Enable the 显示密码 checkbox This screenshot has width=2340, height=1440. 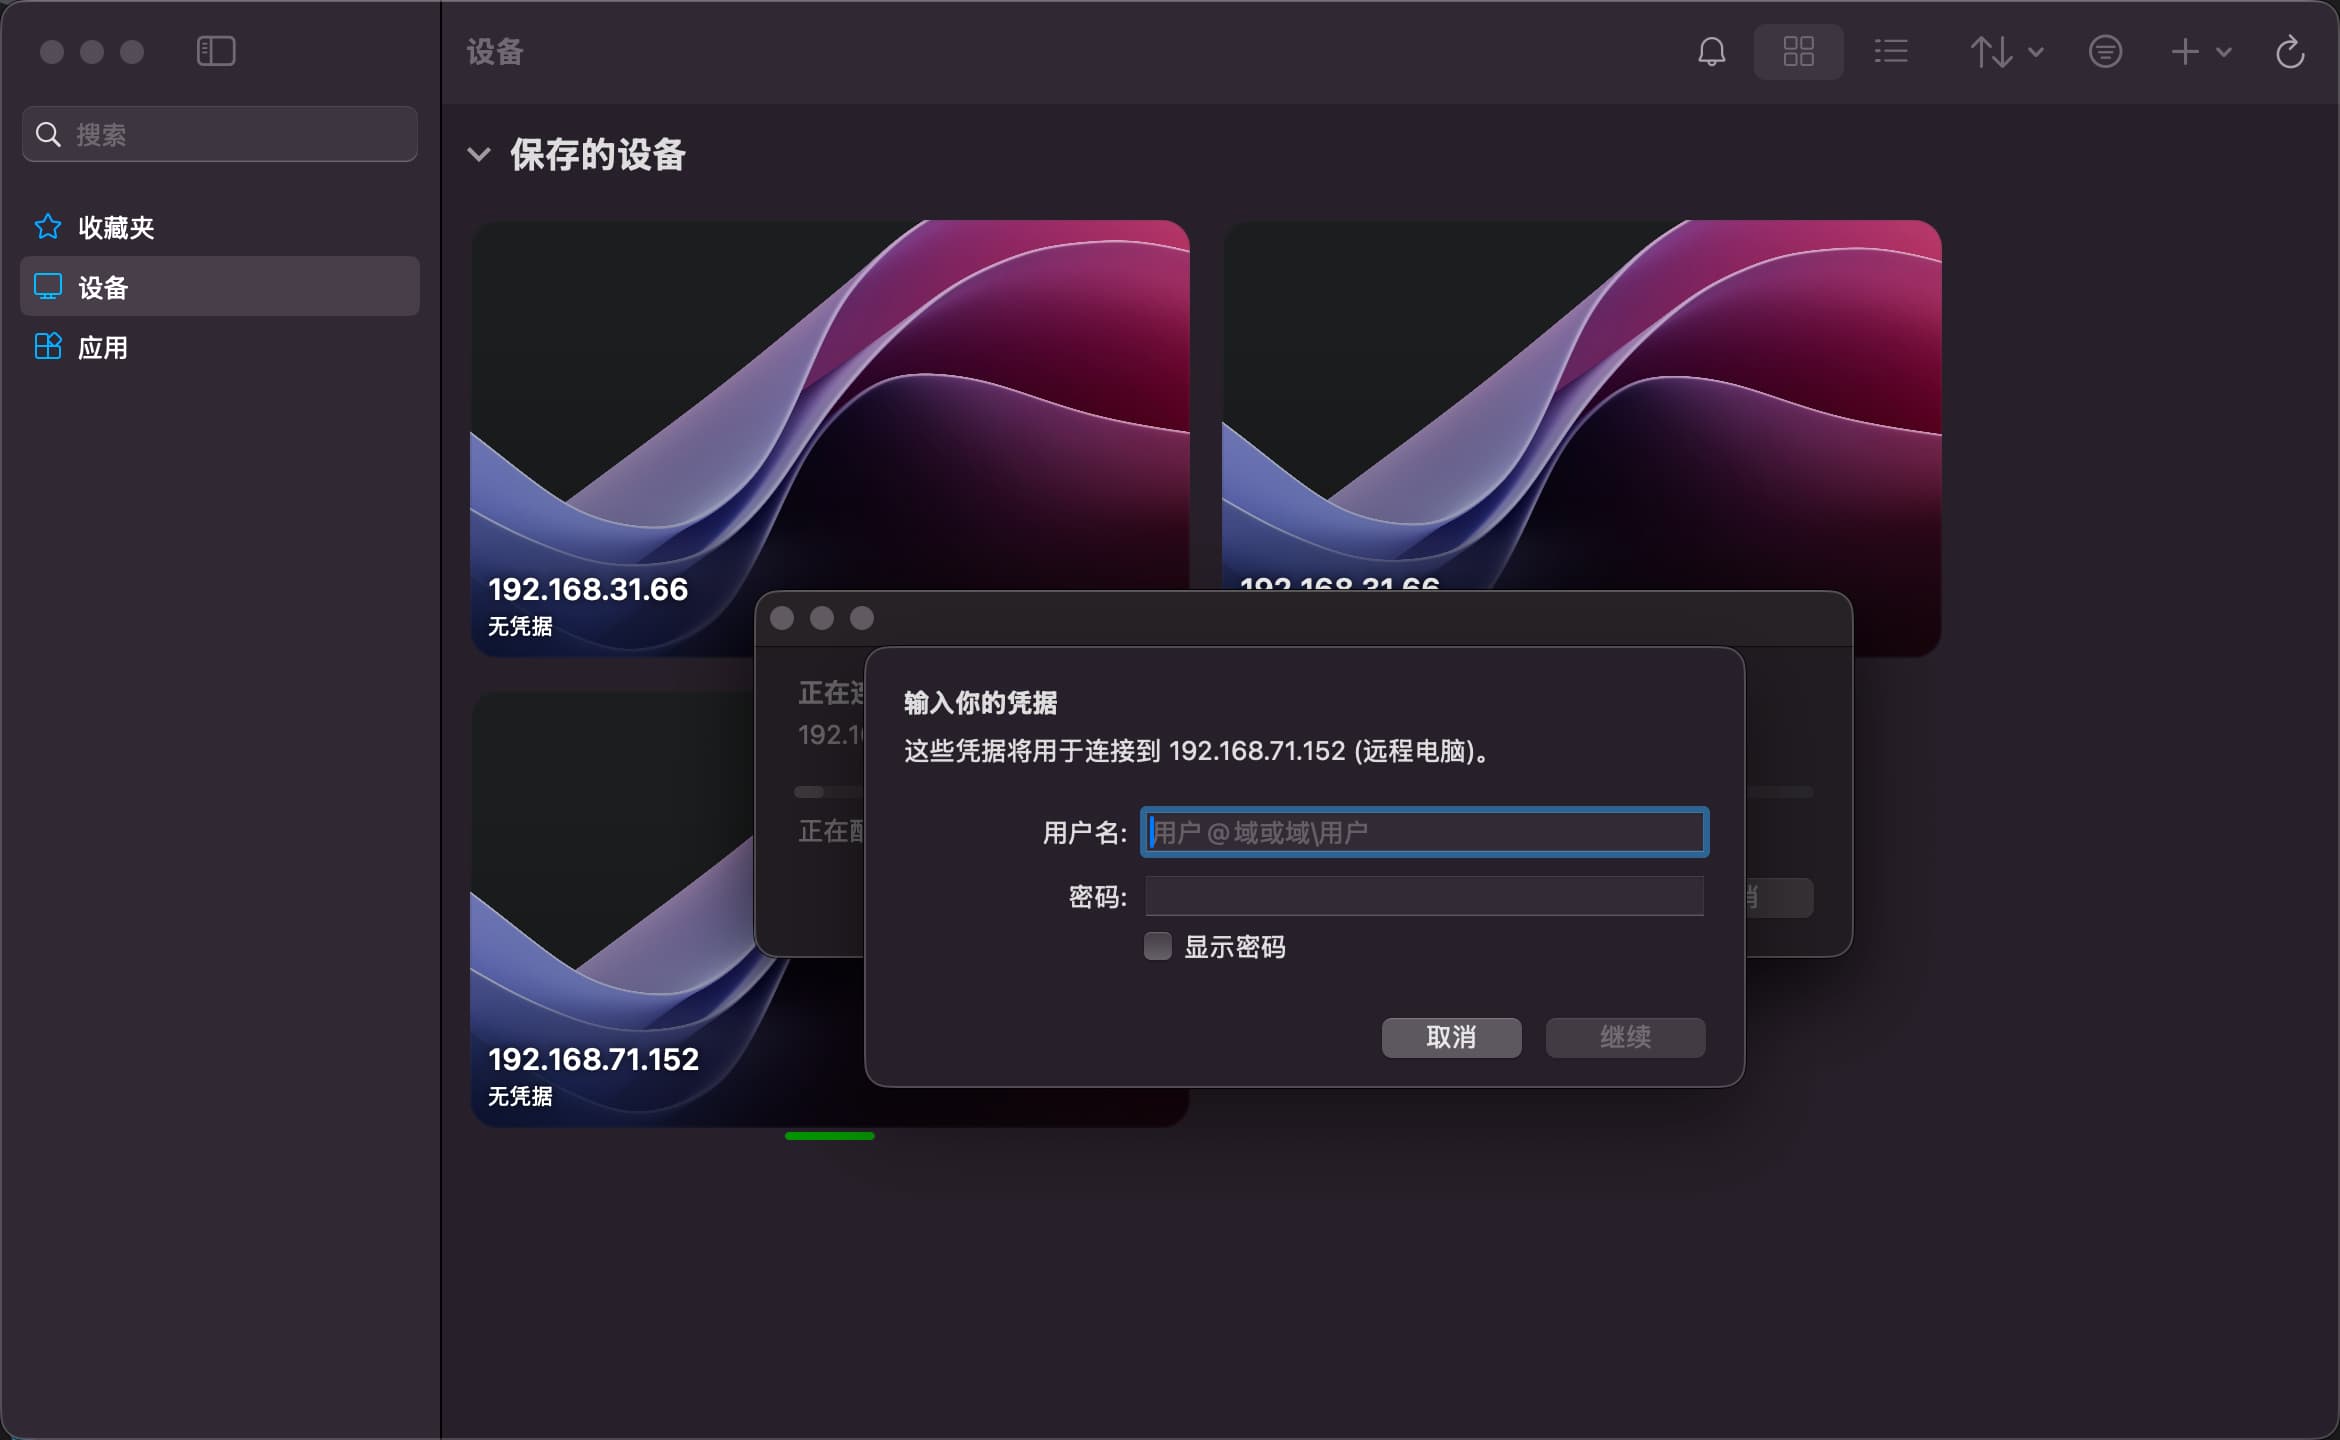(x=1157, y=946)
